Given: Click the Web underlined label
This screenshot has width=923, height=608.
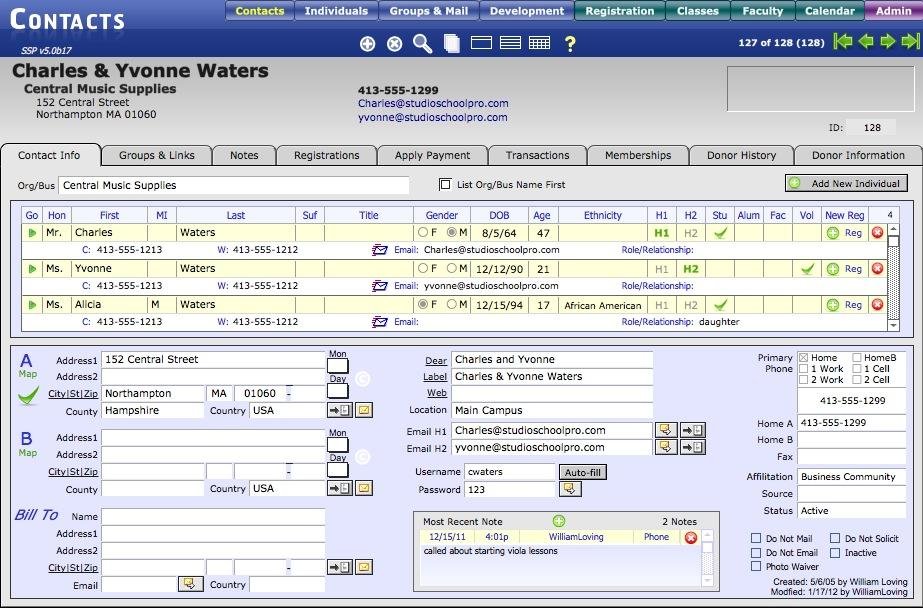Looking at the screenshot, I should (x=437, y=393).
